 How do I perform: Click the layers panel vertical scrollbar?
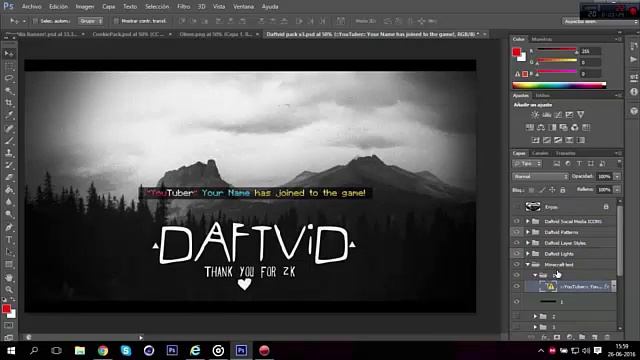[620, 241]
